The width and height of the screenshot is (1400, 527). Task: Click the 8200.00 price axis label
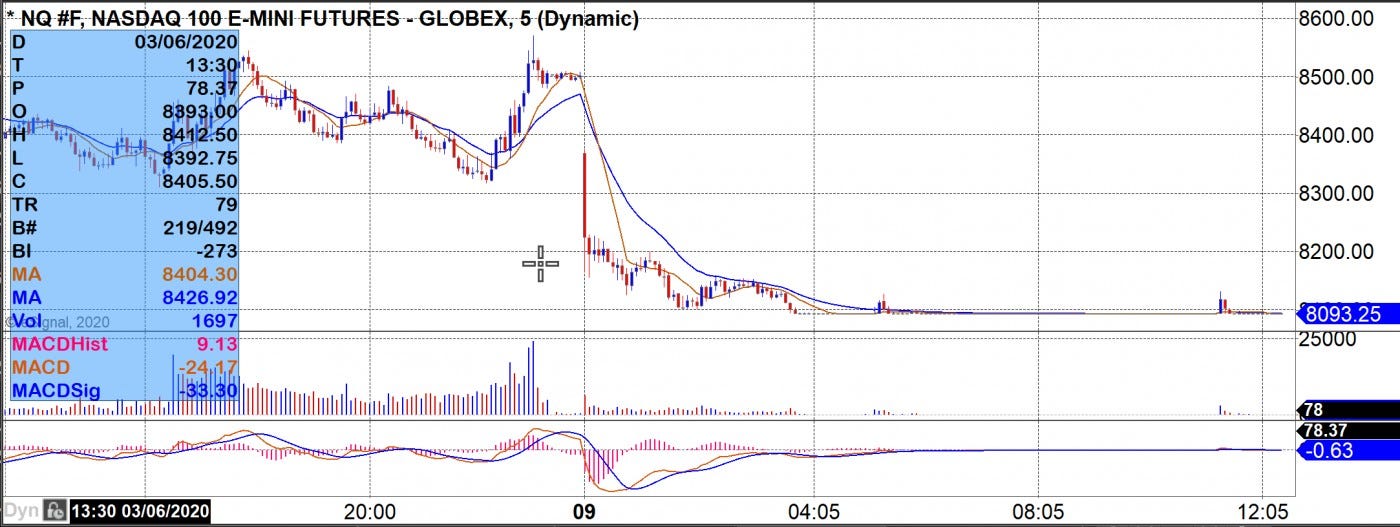click(1335, 250)
